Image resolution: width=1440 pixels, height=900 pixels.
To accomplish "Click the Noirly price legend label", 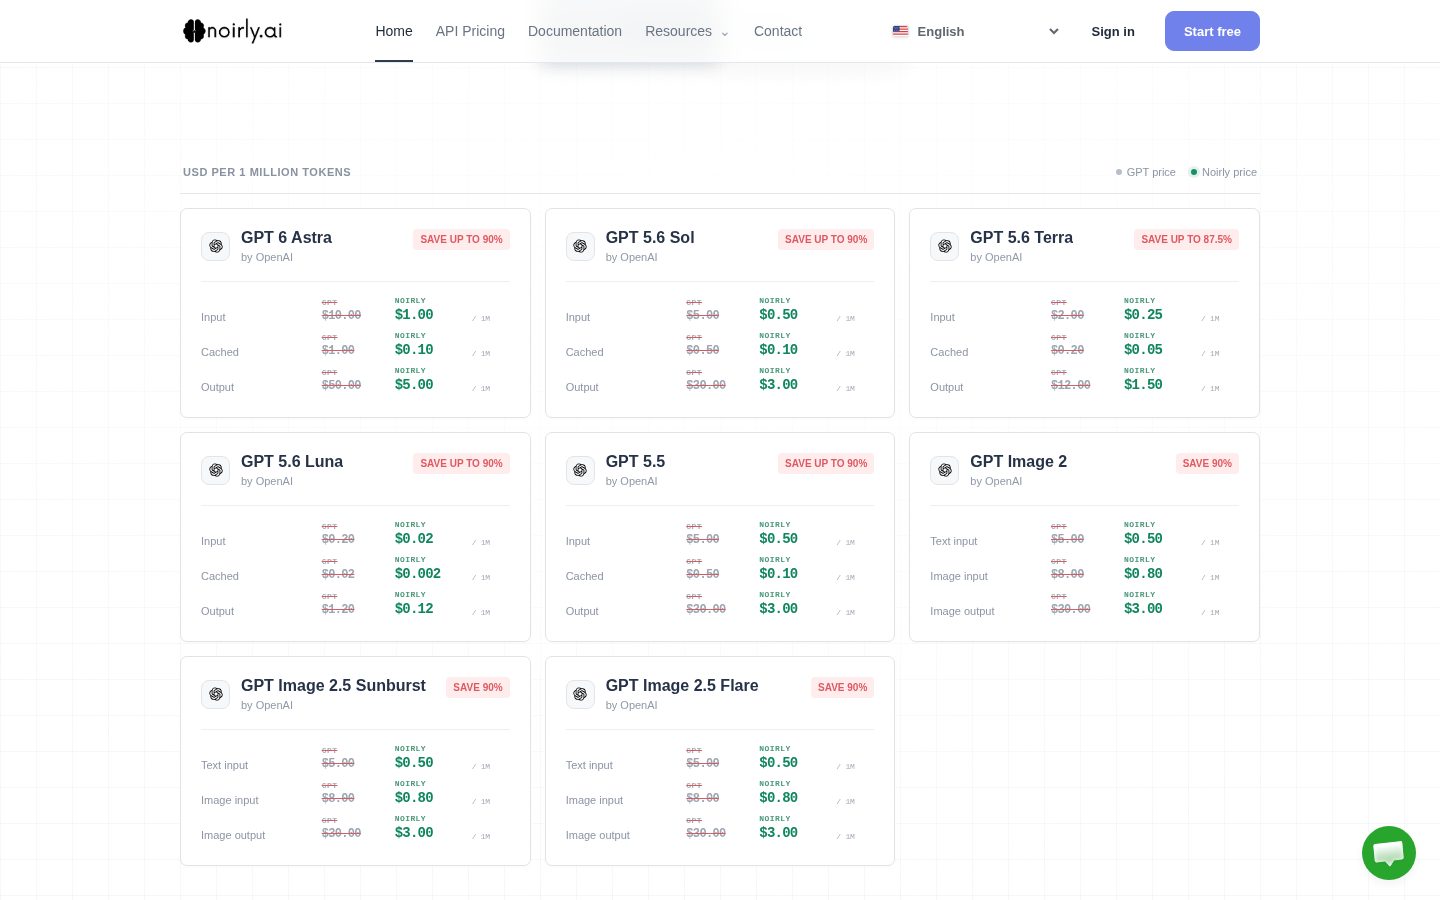I will [1229, 172].
